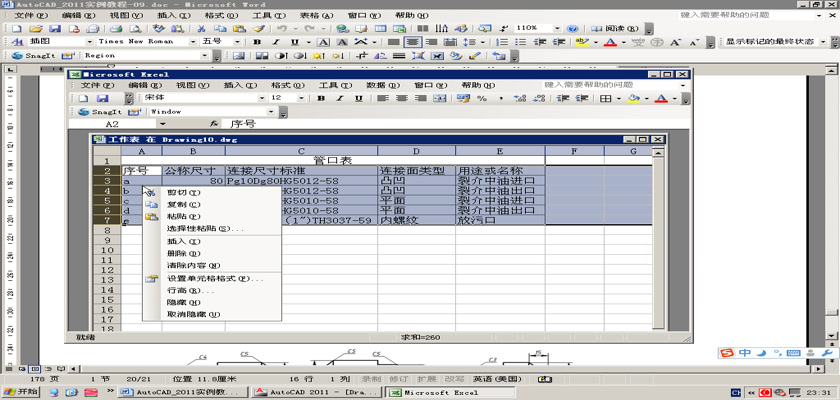Open the Word font size dropdown 五号
Screen dimensions: 840x400
237,42
